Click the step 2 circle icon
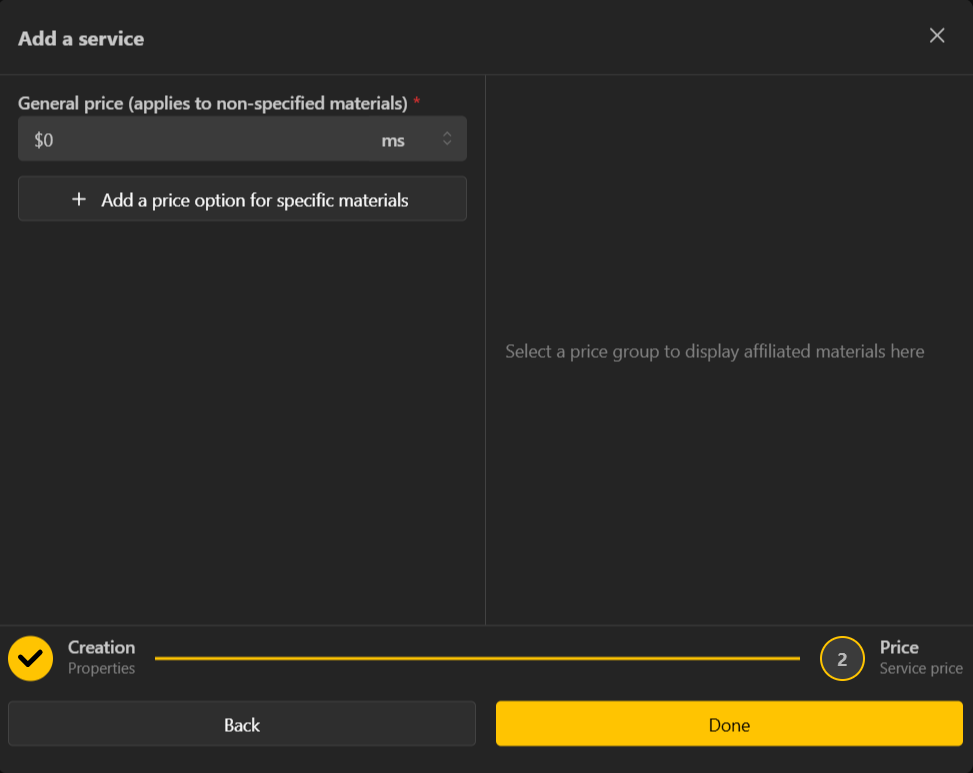This screenshot has height=773, width=973. [x=842, y=659]
